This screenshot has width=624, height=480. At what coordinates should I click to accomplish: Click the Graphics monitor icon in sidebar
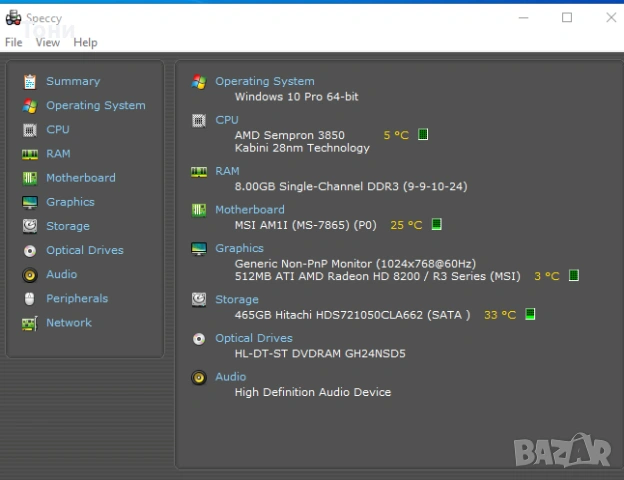point(30,203)
